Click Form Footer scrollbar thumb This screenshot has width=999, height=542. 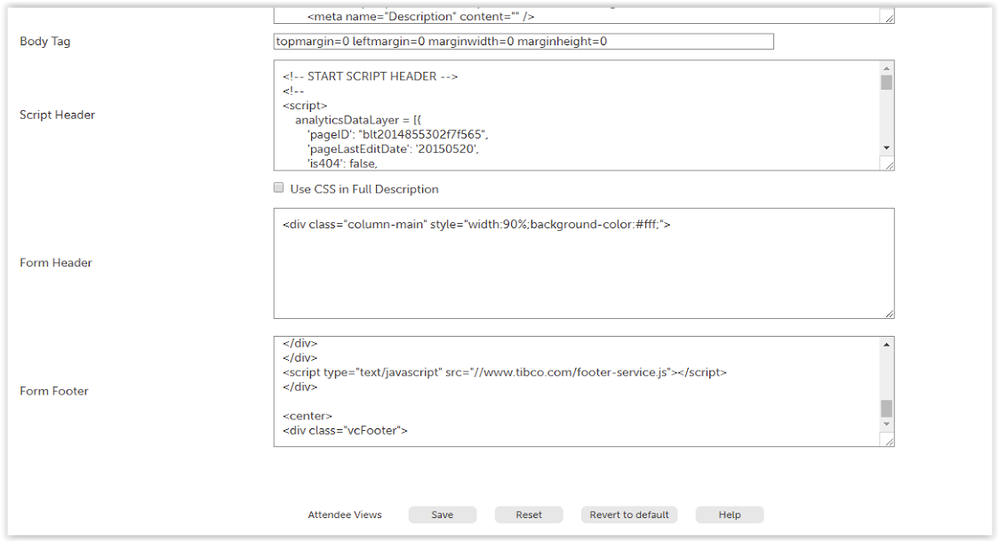[886, 408]
